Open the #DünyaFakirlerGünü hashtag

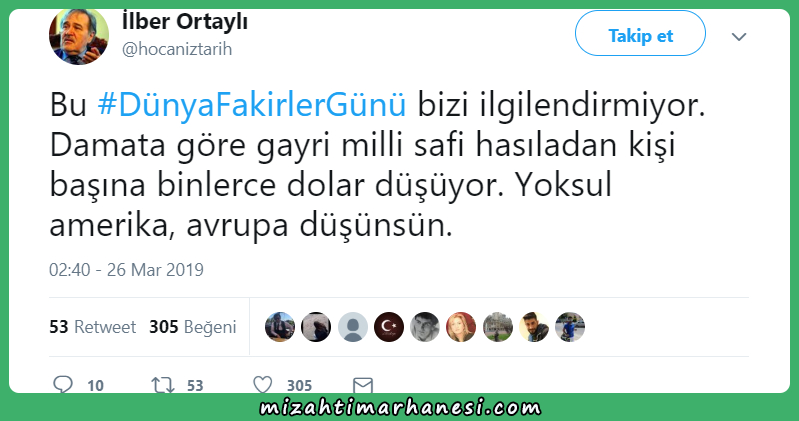(x=252, y=105)
